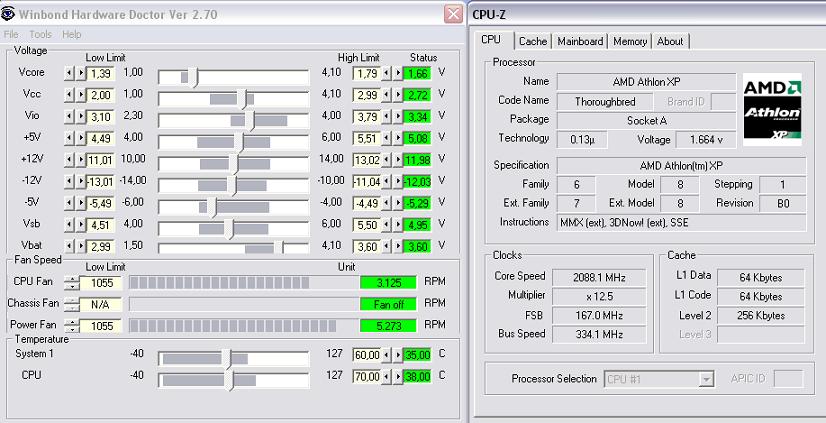Click the Level 2 cache value 256 Kbytes

[x=761, y=316]
